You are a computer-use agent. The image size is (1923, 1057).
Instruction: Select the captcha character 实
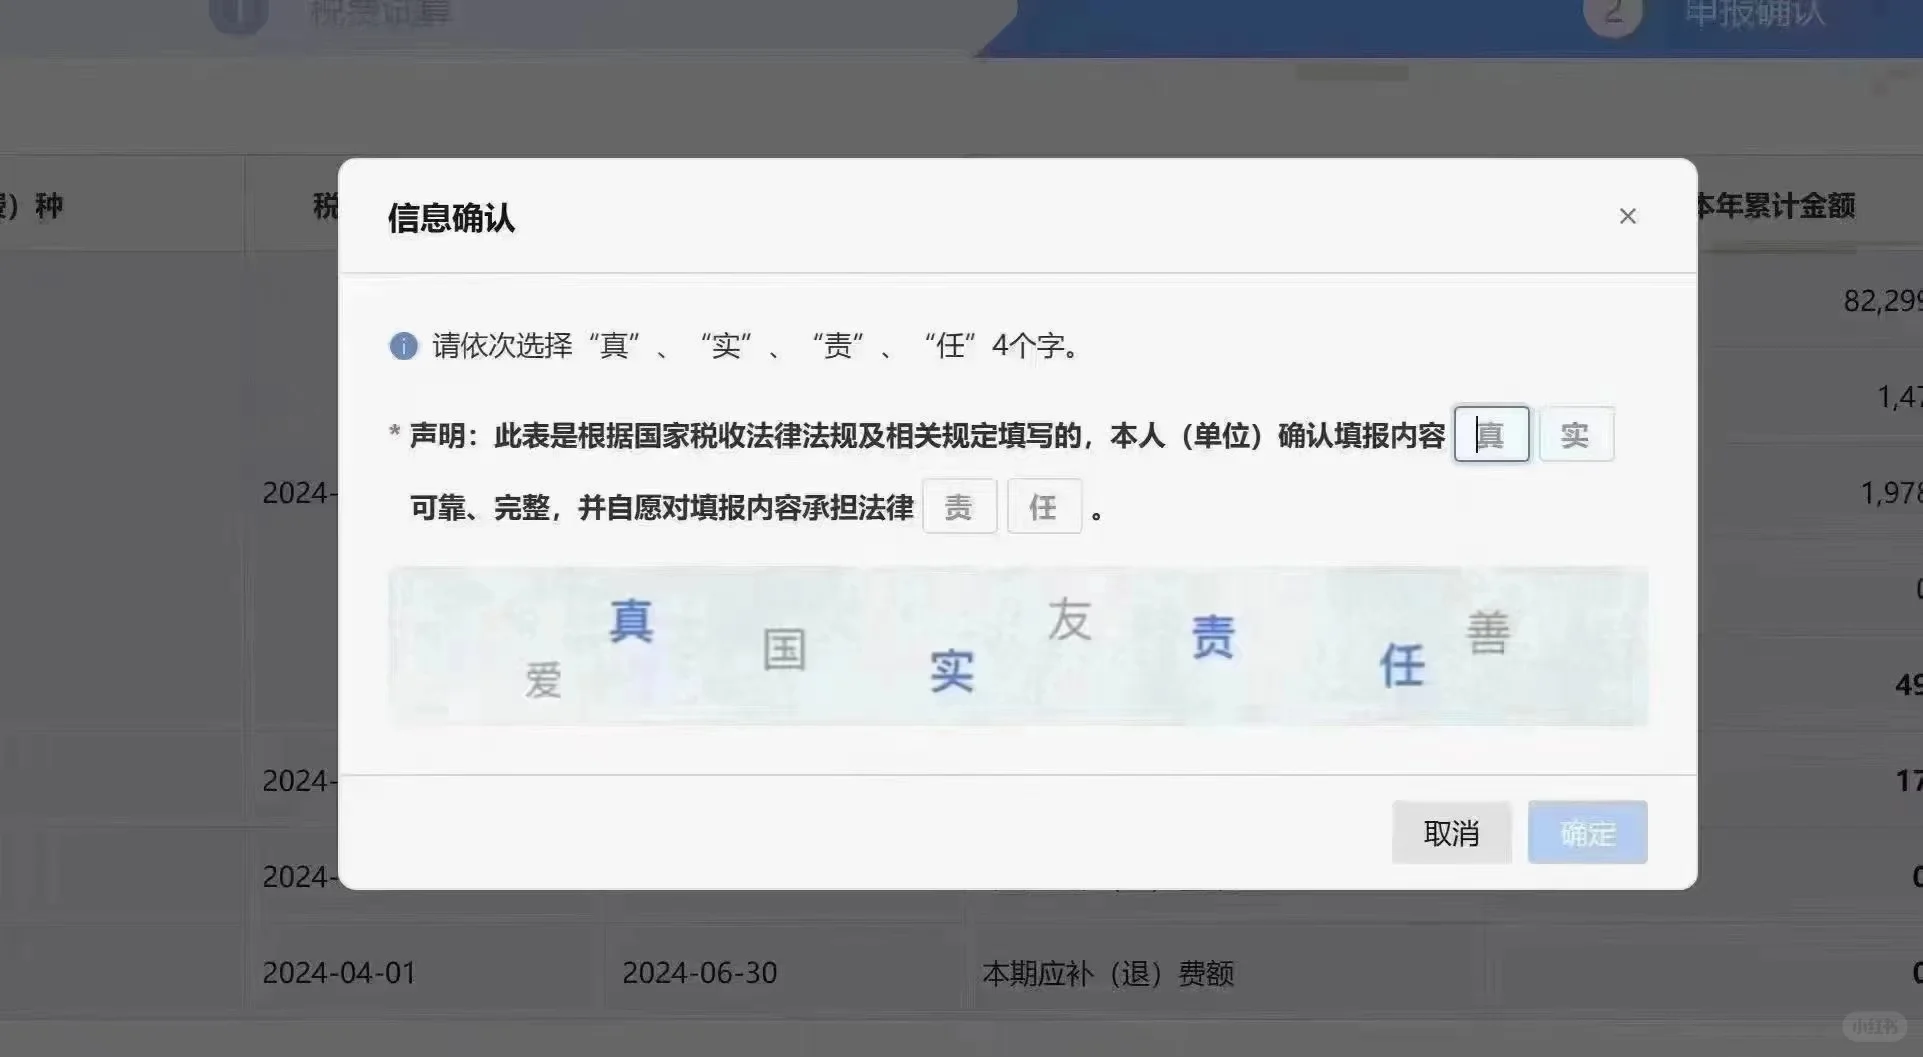951,671
